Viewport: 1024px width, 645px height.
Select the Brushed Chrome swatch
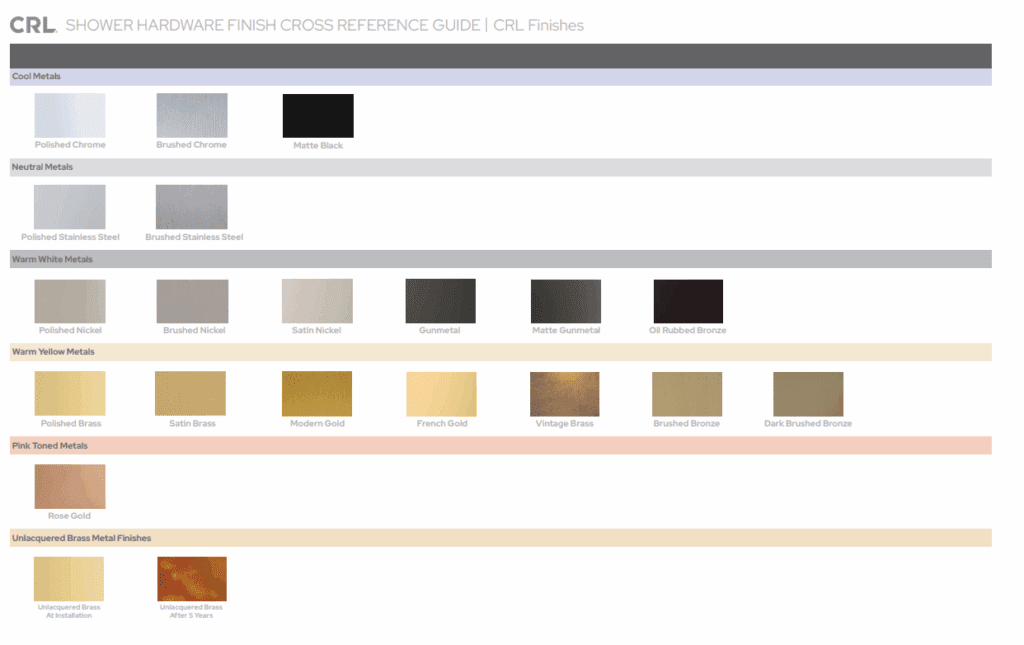pyautogui.click(x=191, y=115)
